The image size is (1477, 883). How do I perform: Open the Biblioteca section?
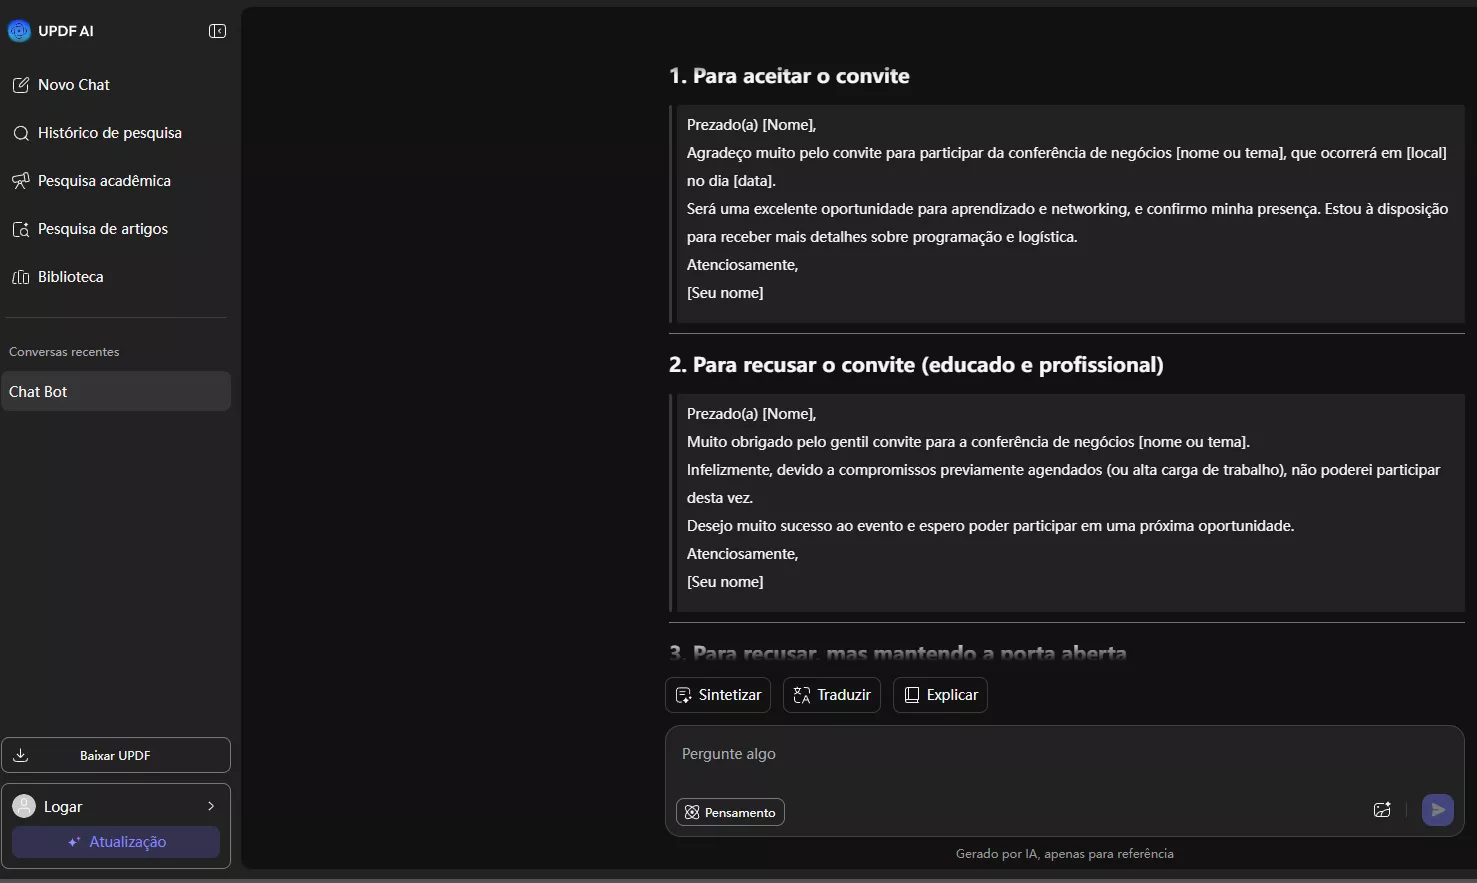click(70, 276)
